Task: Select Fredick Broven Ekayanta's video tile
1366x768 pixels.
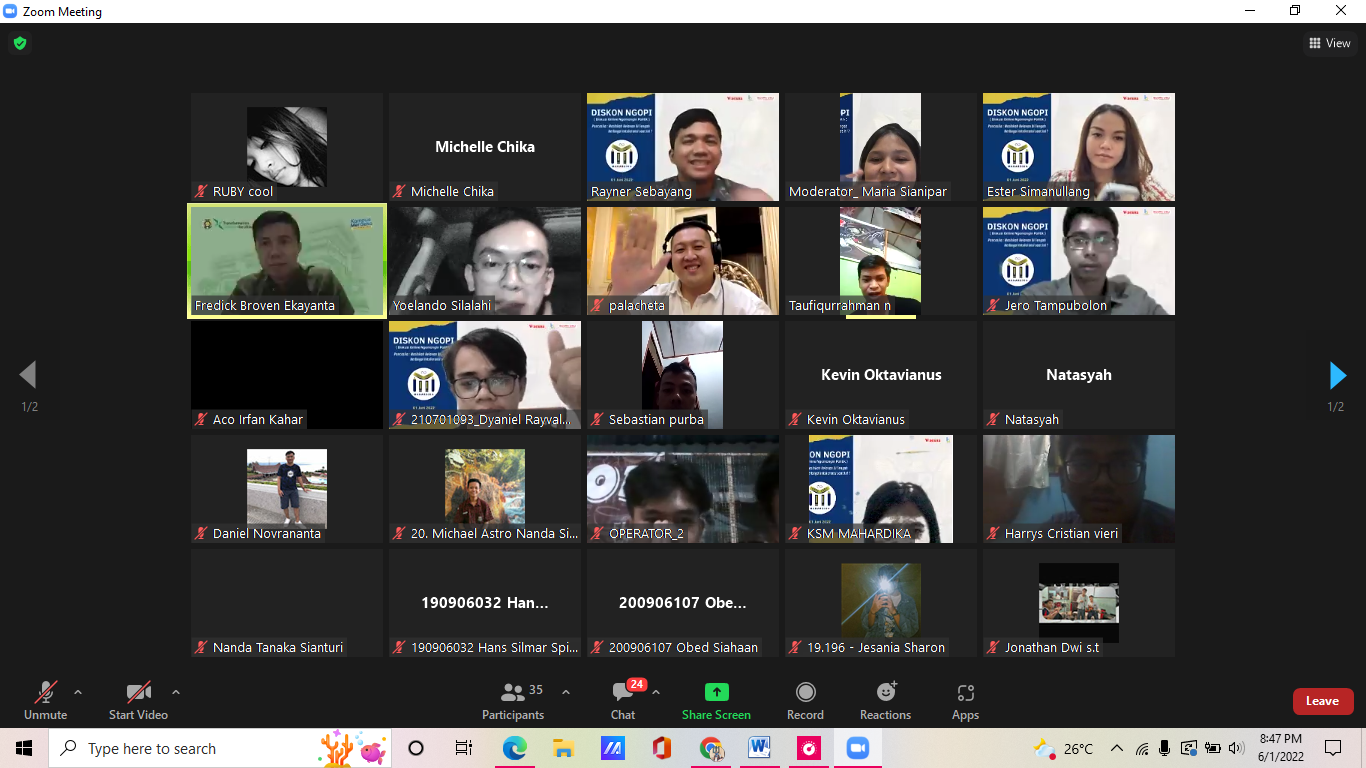Action: coord(287,261)
